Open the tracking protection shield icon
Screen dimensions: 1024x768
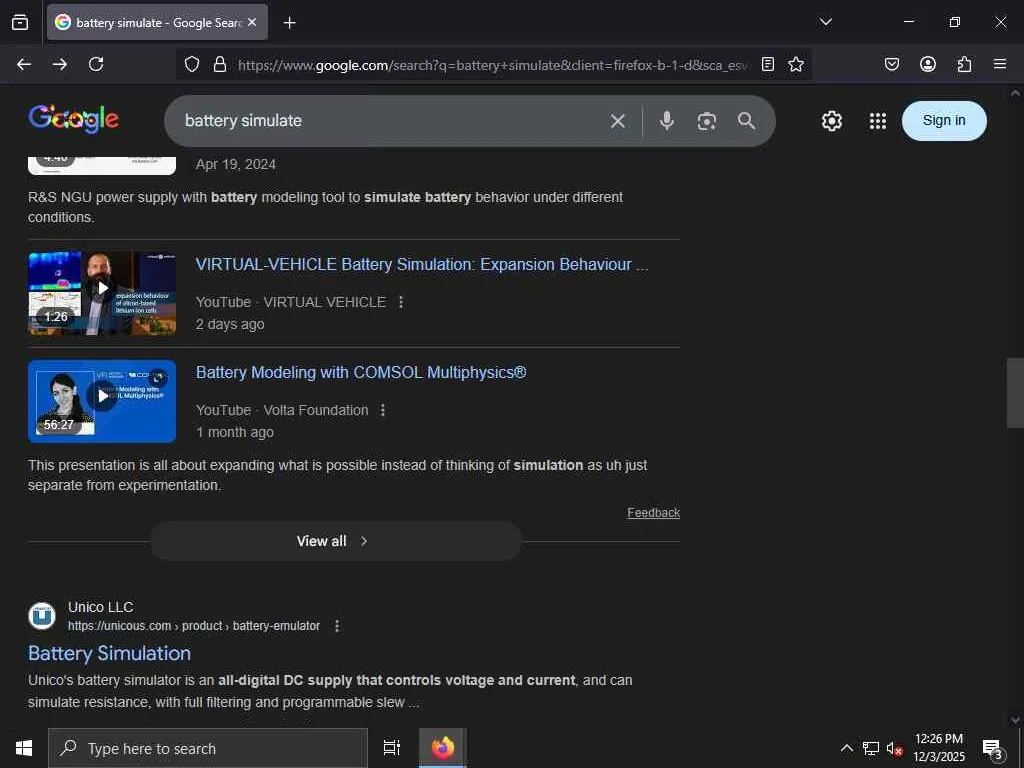191,64
